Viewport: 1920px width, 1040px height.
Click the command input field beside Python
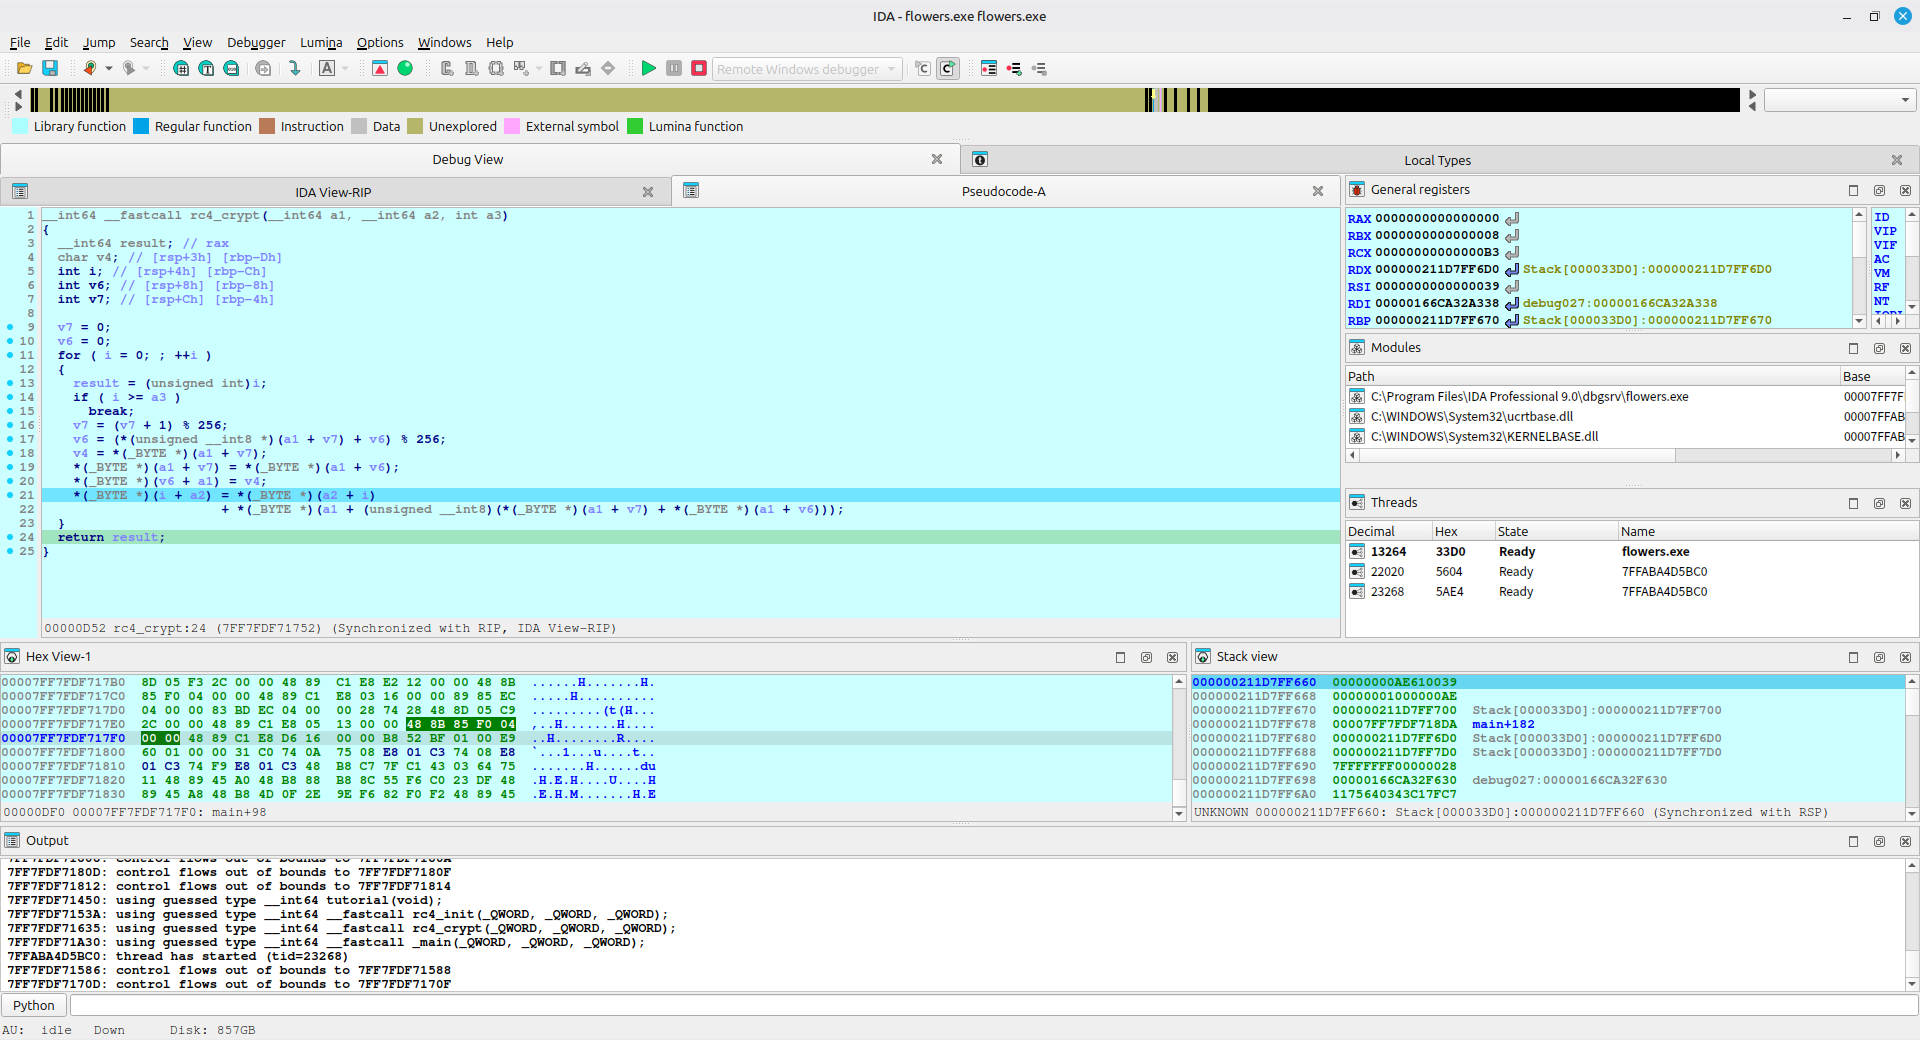click(990, 1005)
